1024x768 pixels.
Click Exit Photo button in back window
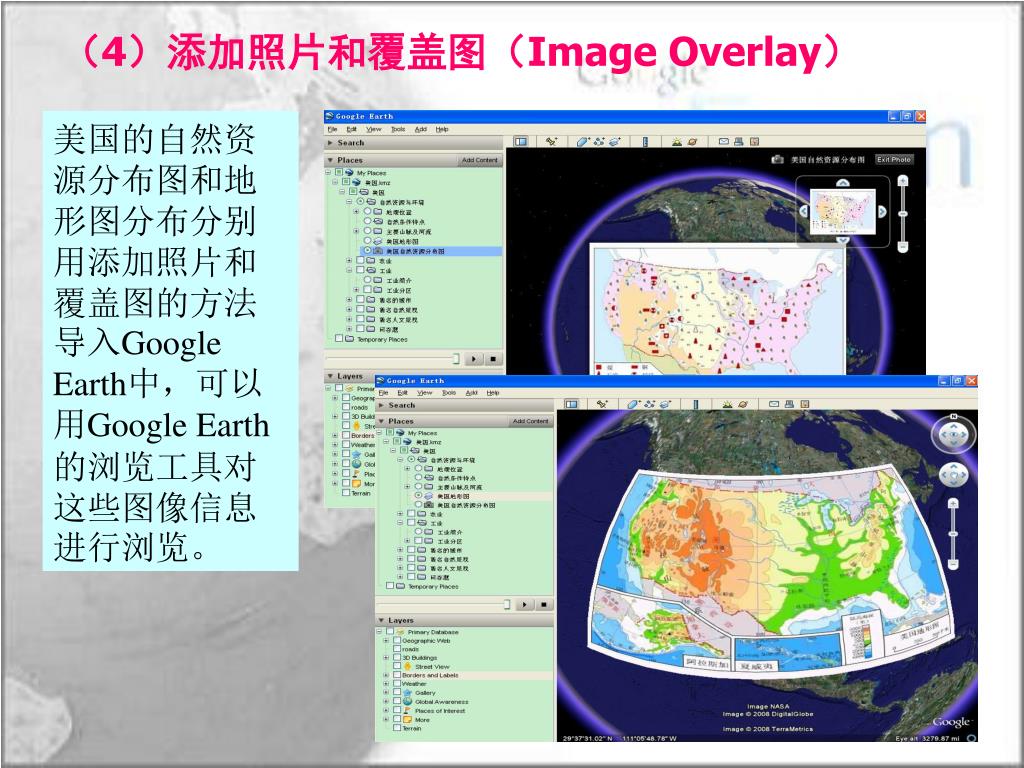[x=893, y=159]
